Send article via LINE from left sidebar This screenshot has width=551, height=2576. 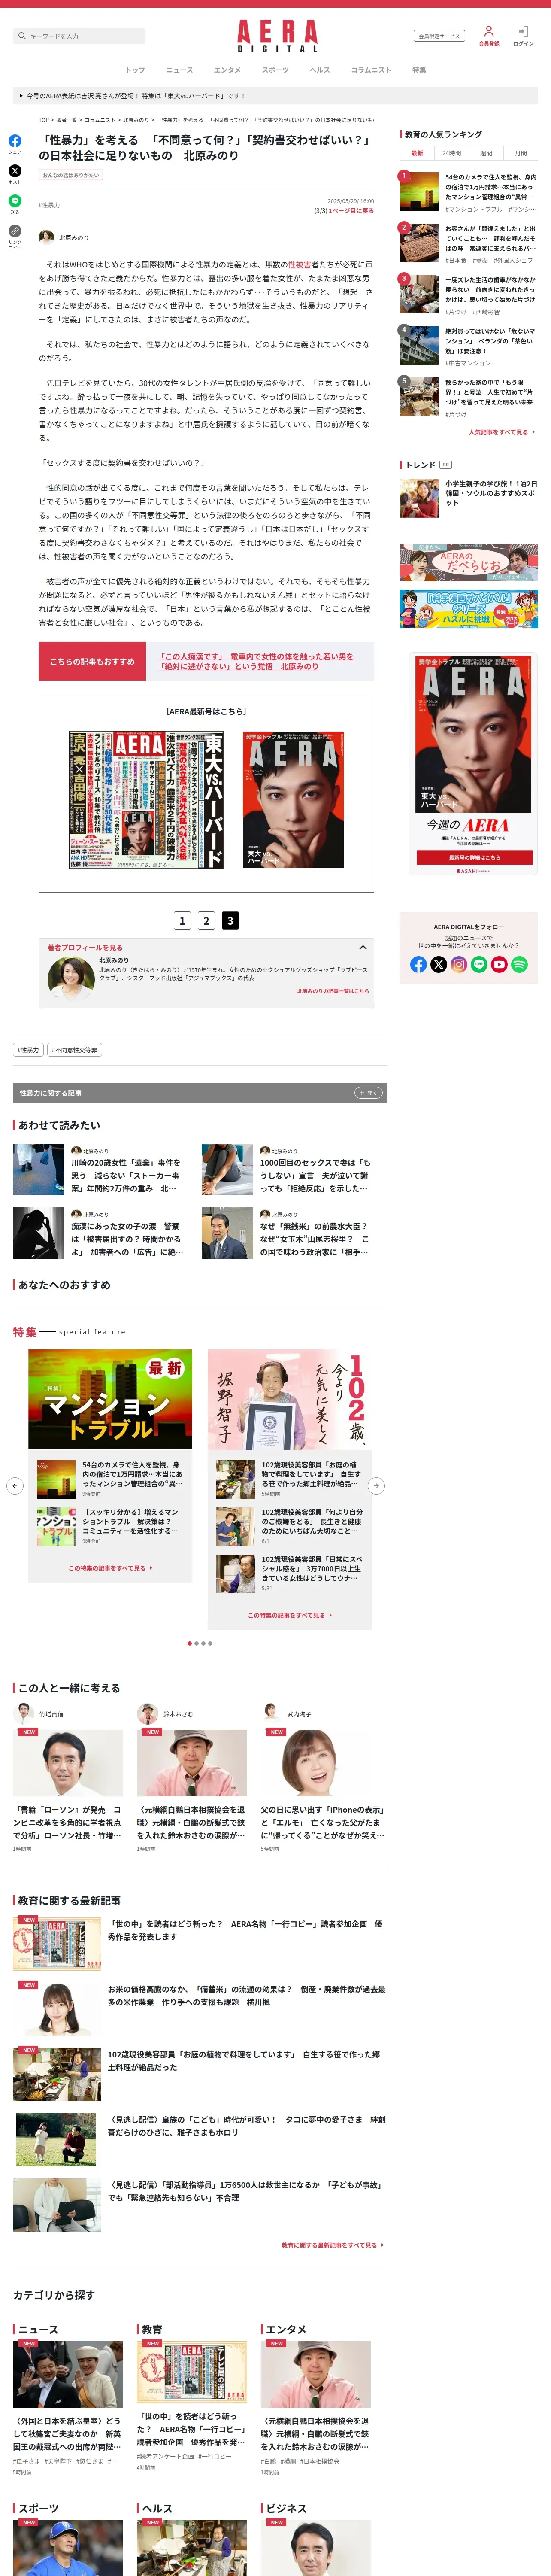coord(15,200)
